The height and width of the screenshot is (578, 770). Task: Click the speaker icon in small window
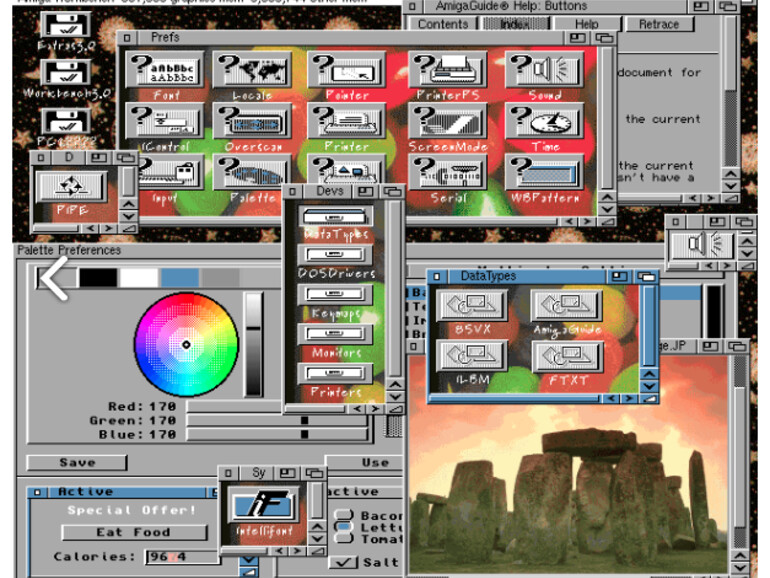[x=701, y=245]
